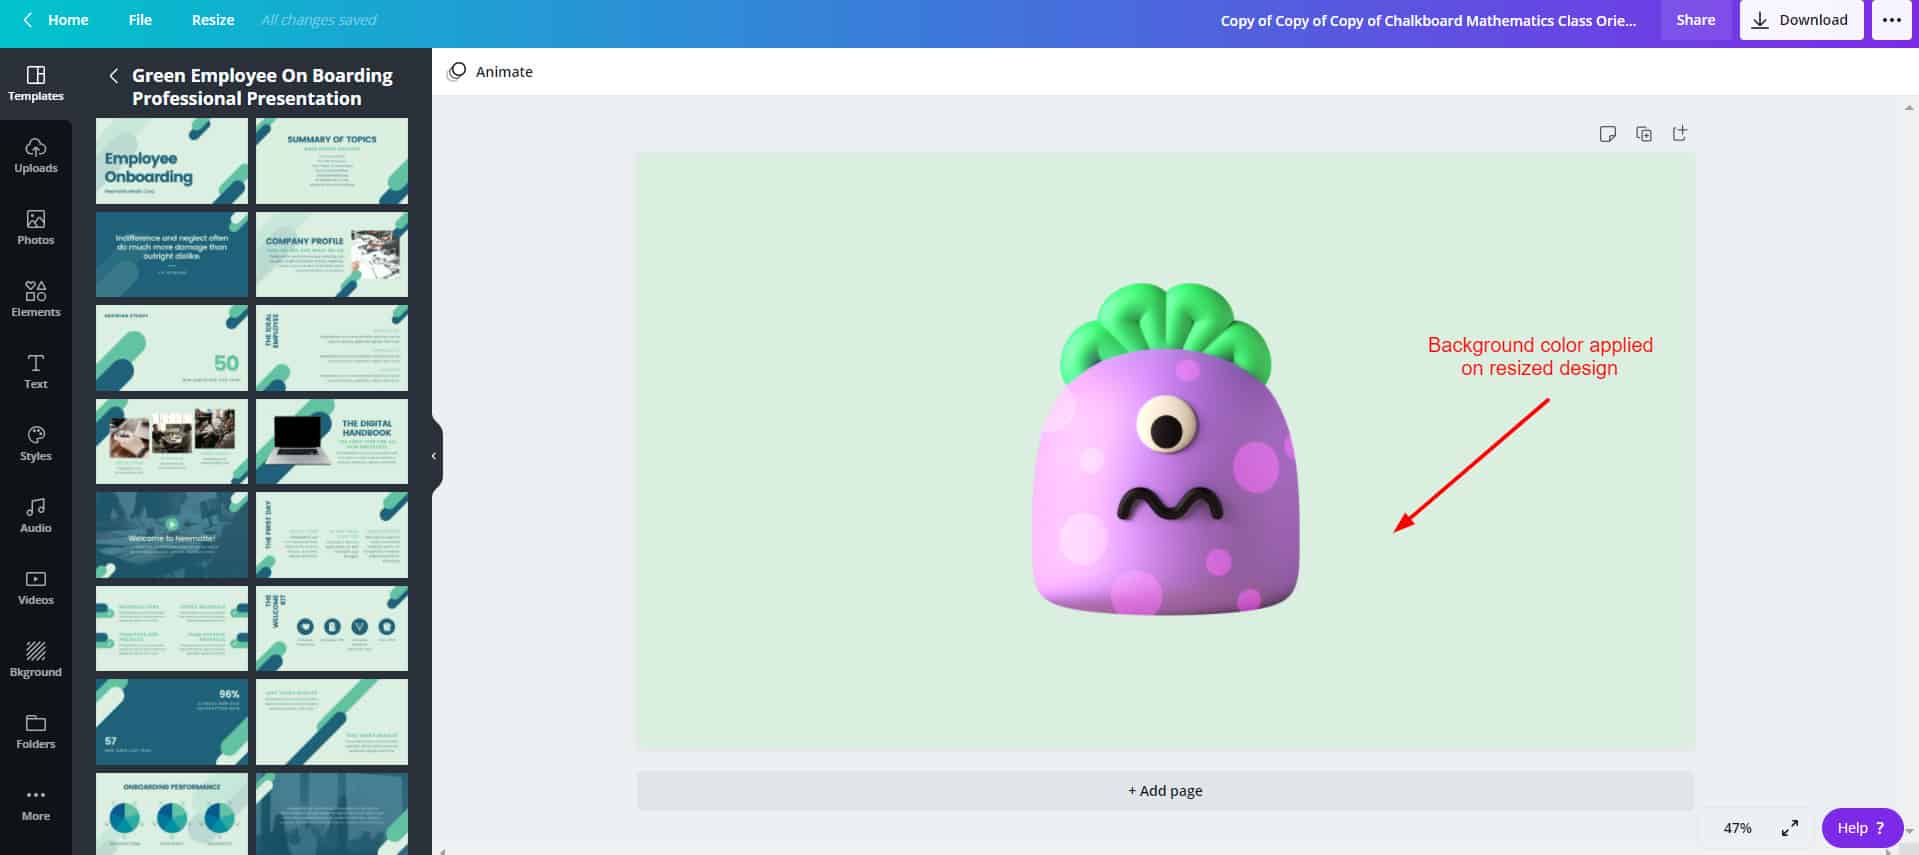1919x855 pixels.
Task: Open the Bkground panel
Action: (x=36, y=659)
